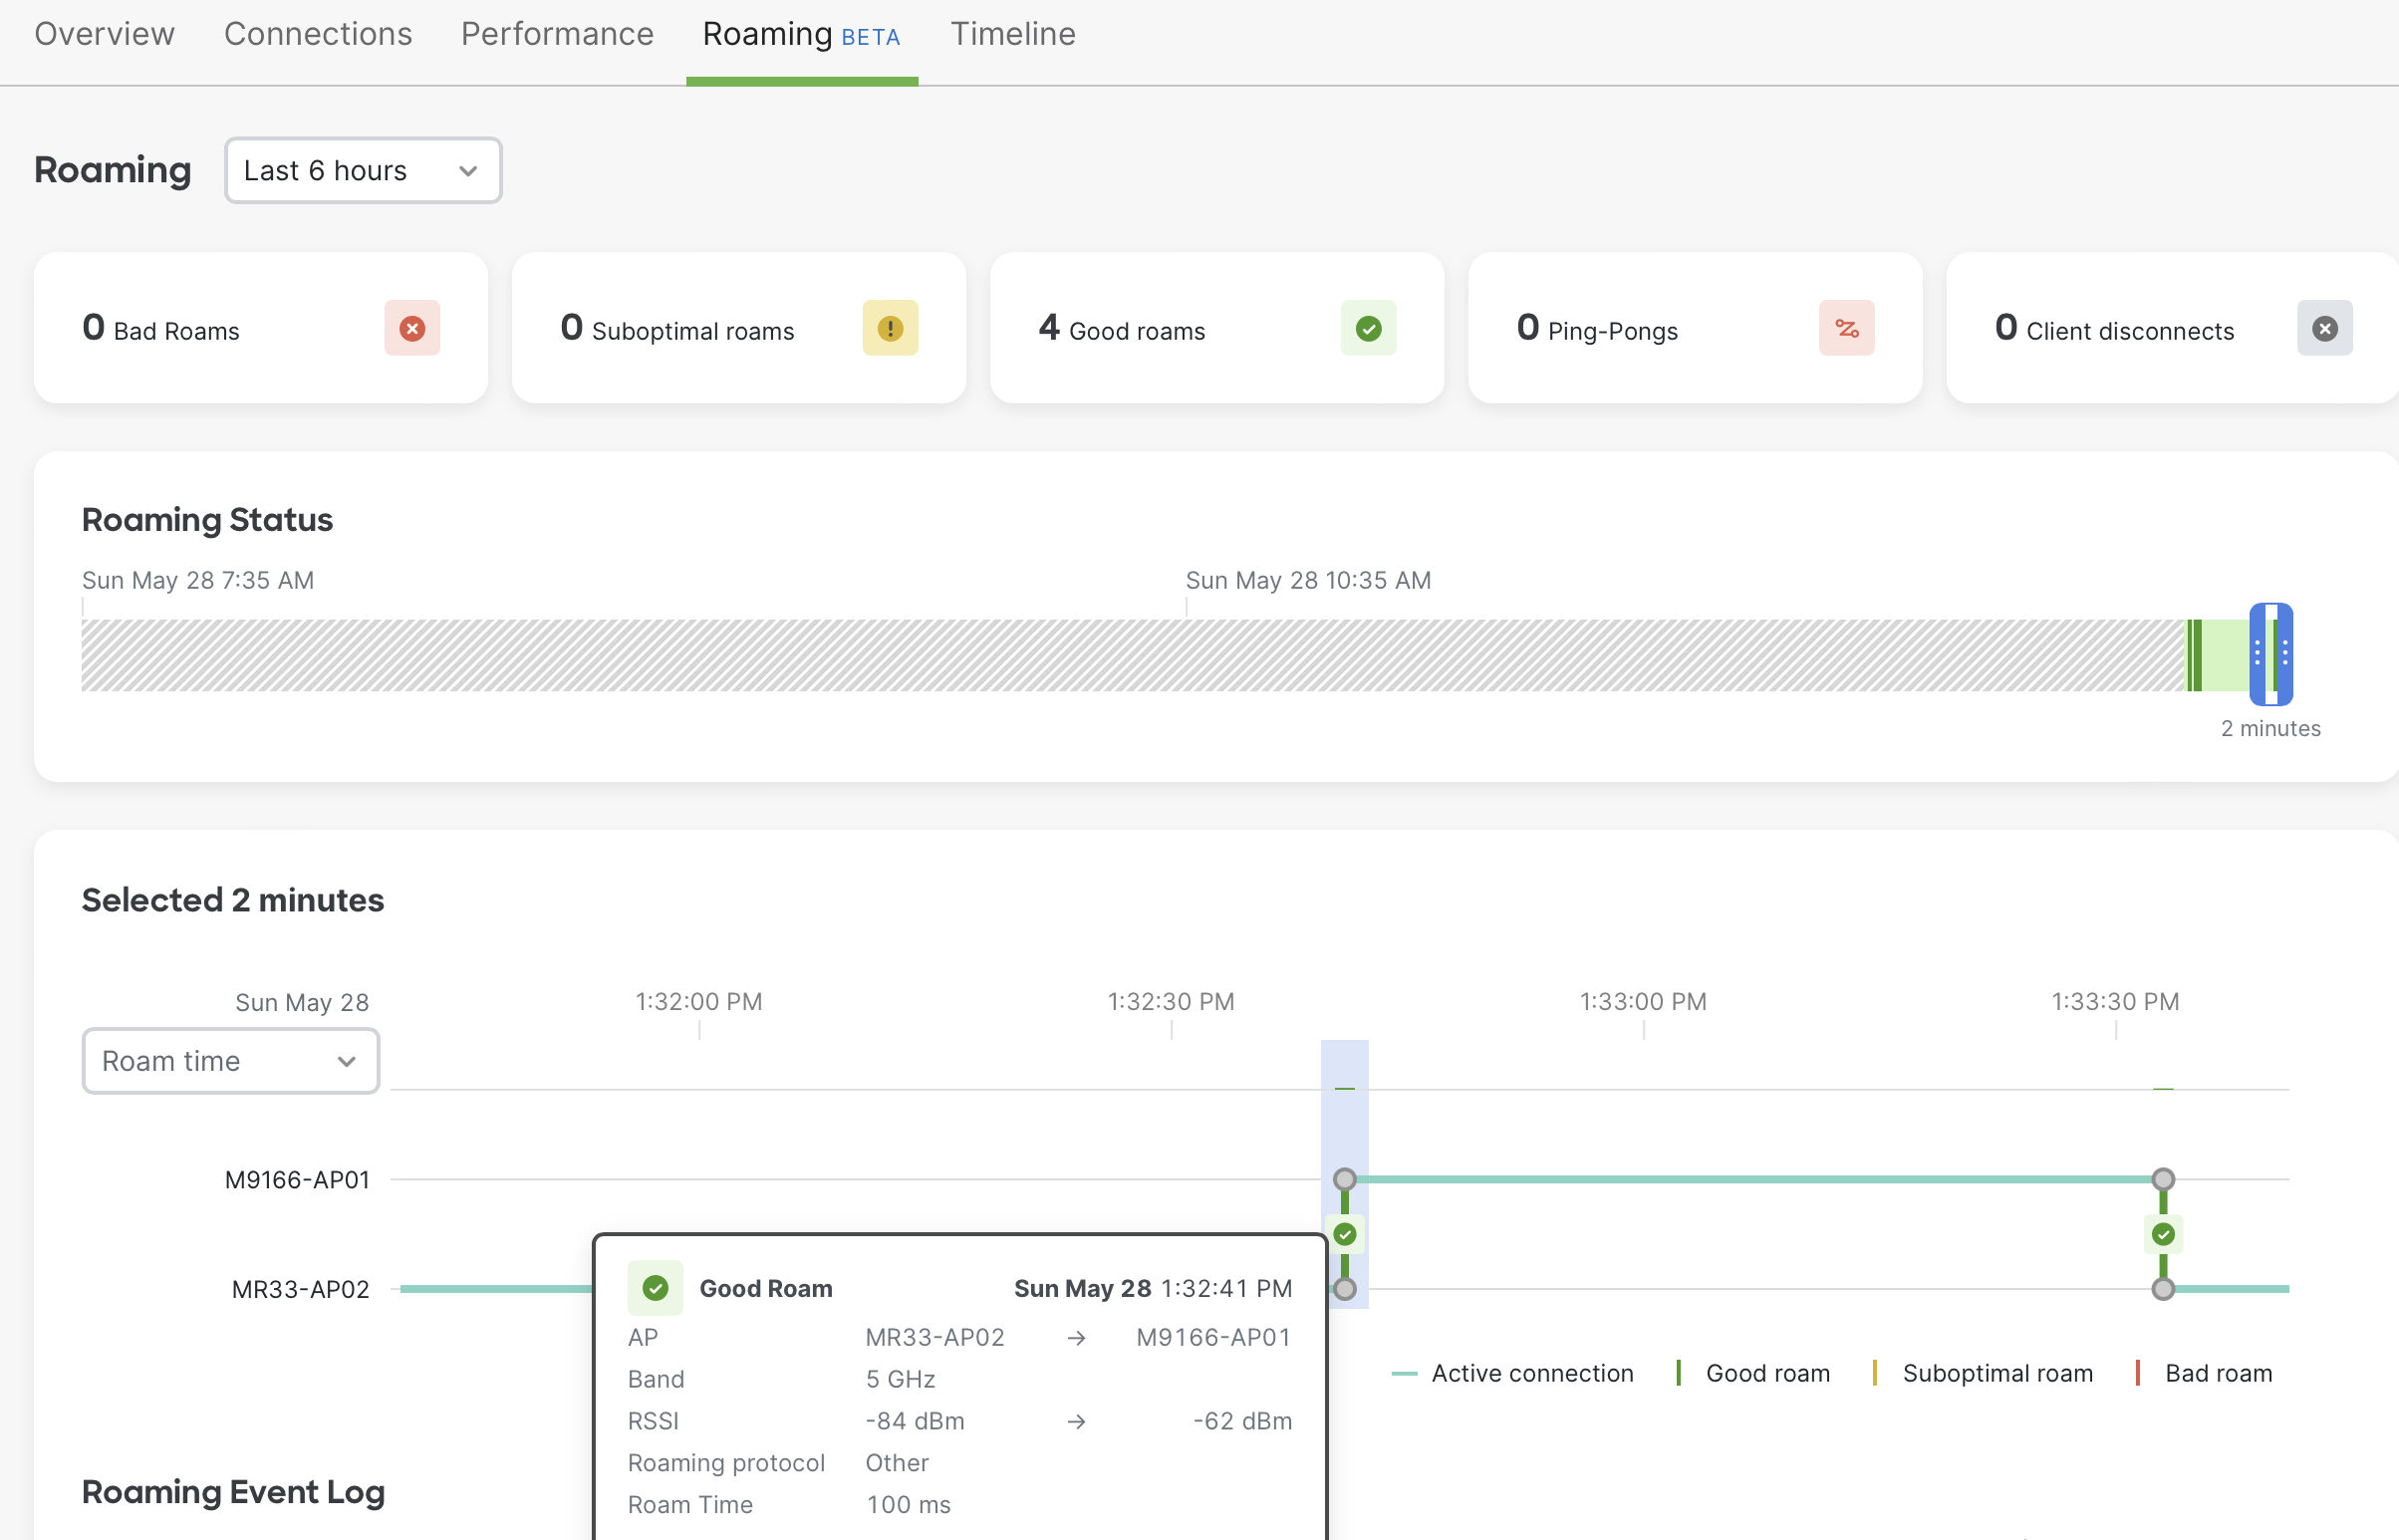Click the Good Roam check icon in the tooltip
This screenshot has height=1540, width=2399.
click(x=655, y=1288)
